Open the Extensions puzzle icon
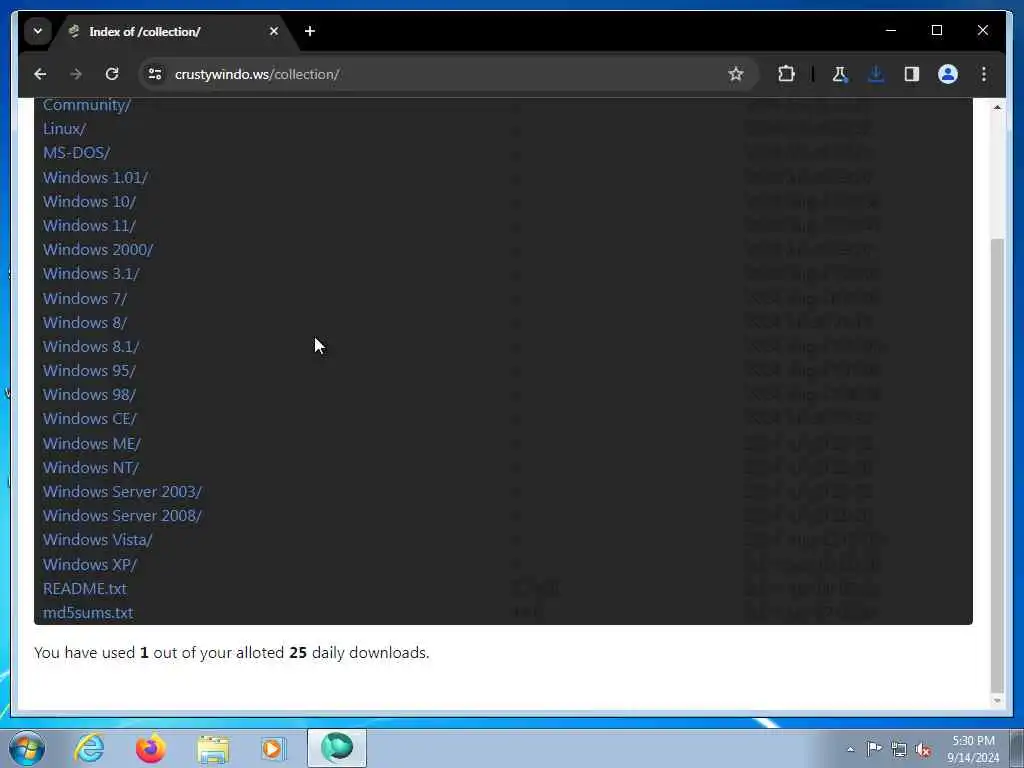This screenshot has height=768, width=1024. click(x=786, y=74)
